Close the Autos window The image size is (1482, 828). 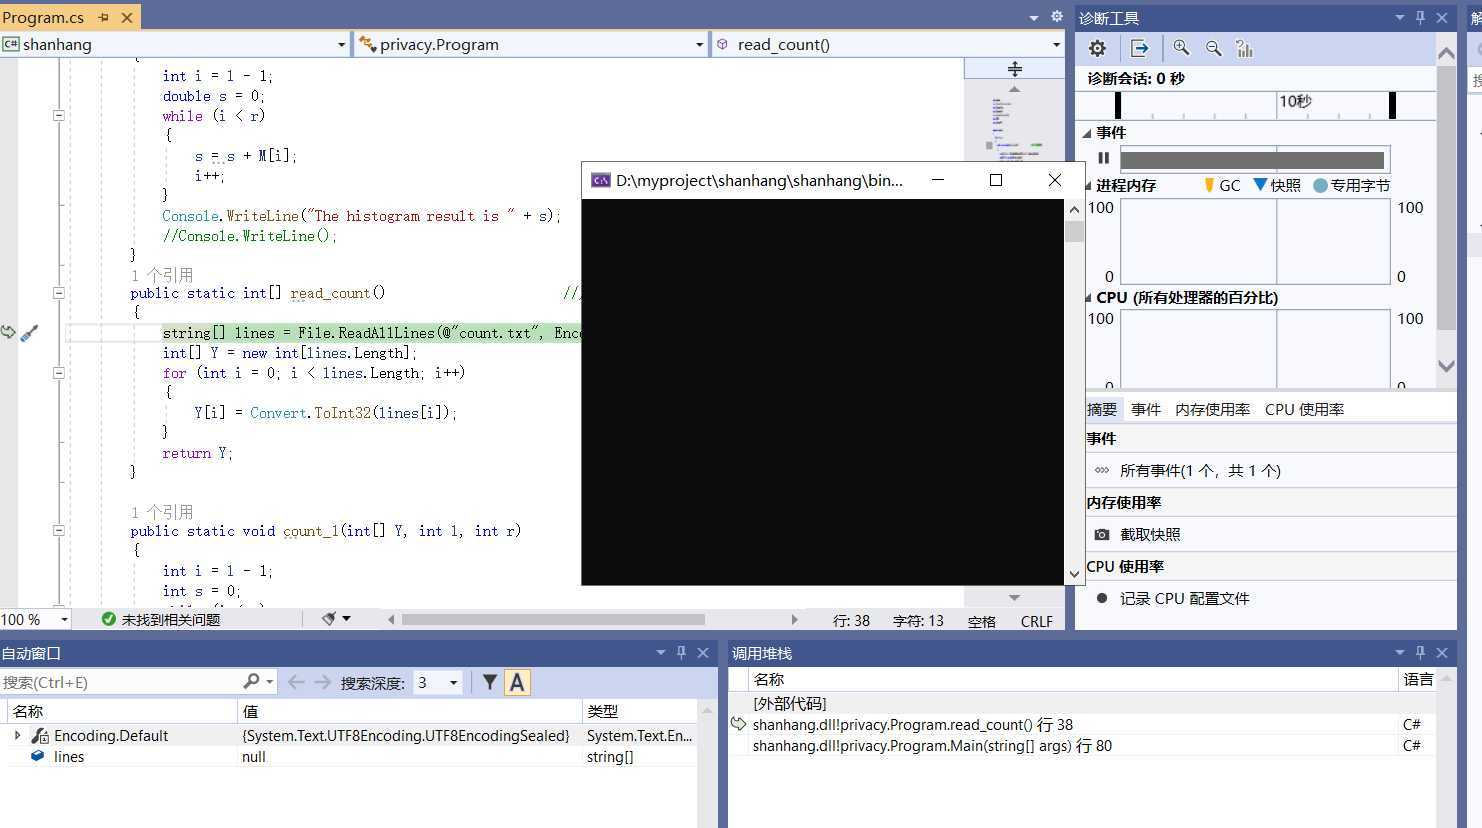click(x=703, y=652)
